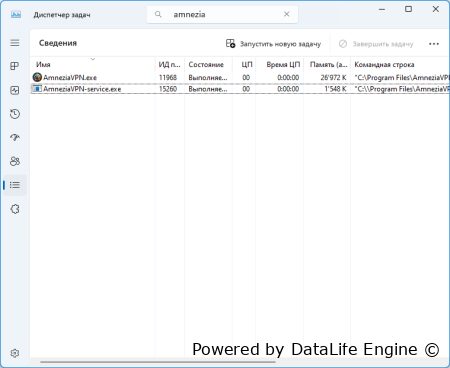
Task: Close the Task Manager window
Action: 435,9
